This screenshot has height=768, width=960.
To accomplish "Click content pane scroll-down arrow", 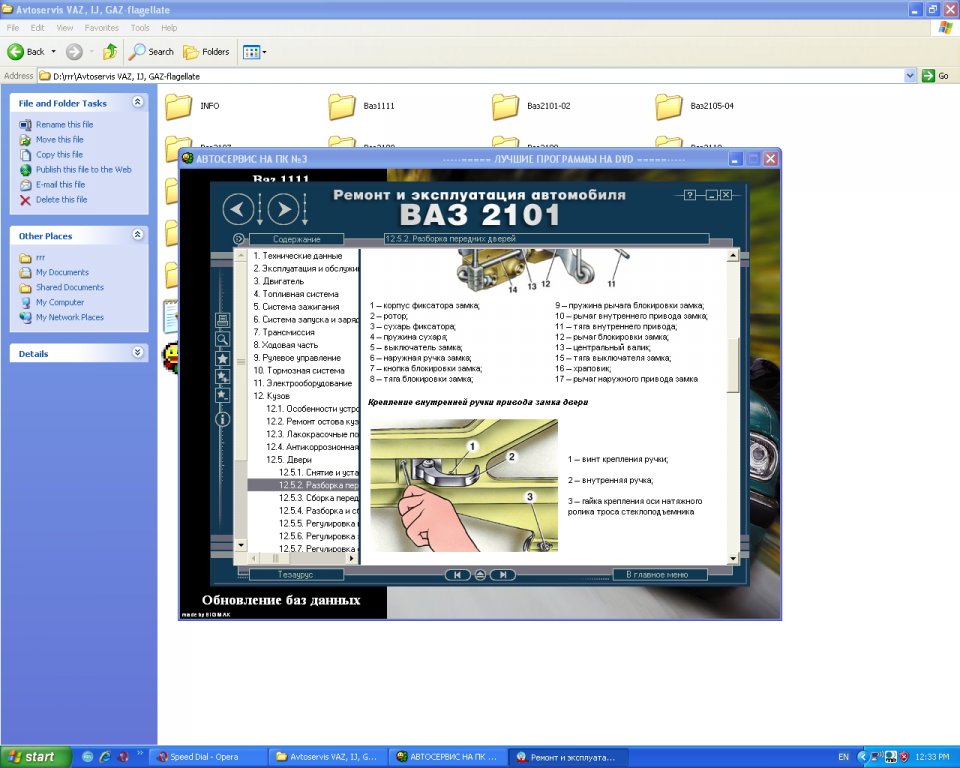I will coord(733,559).
